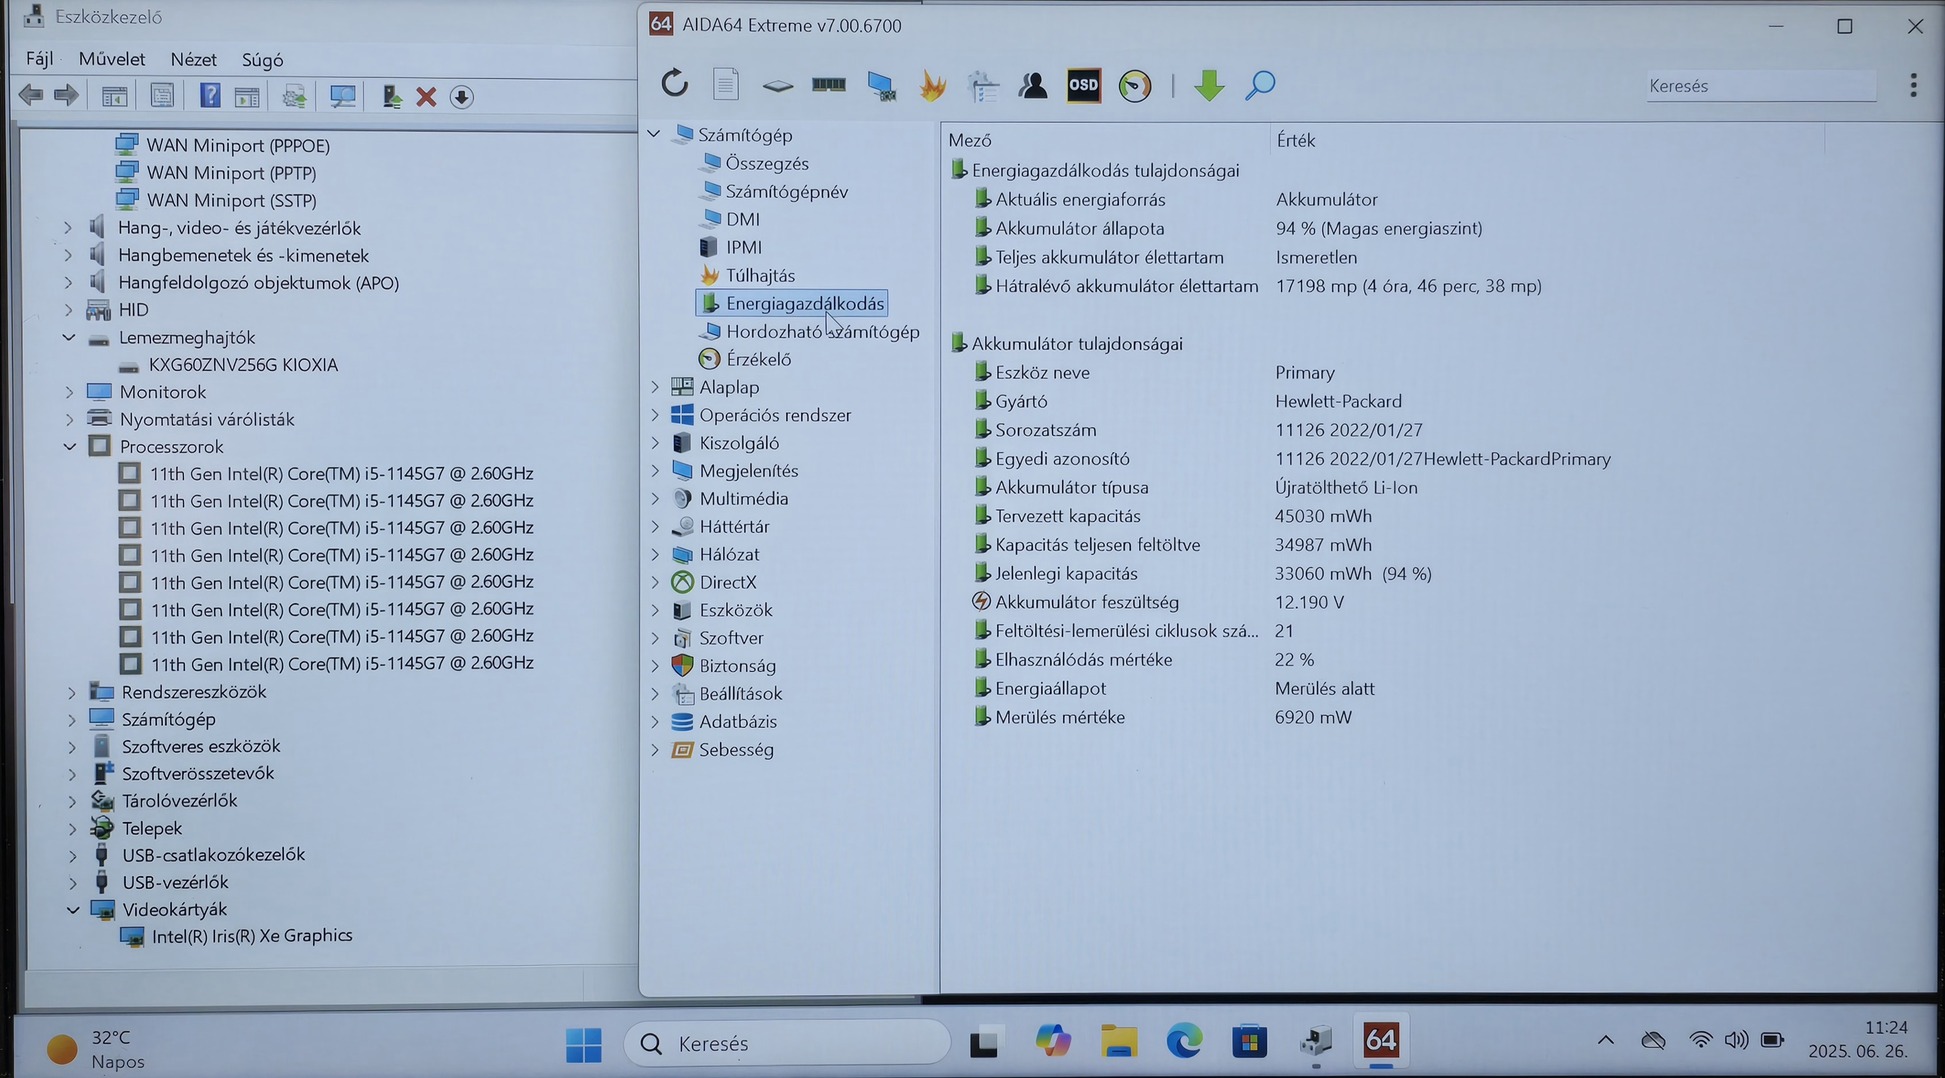Screen dimensions: 1945x1078
Task: Select DMI in the AIDA64 tree
Action: (x=743, y=219)
